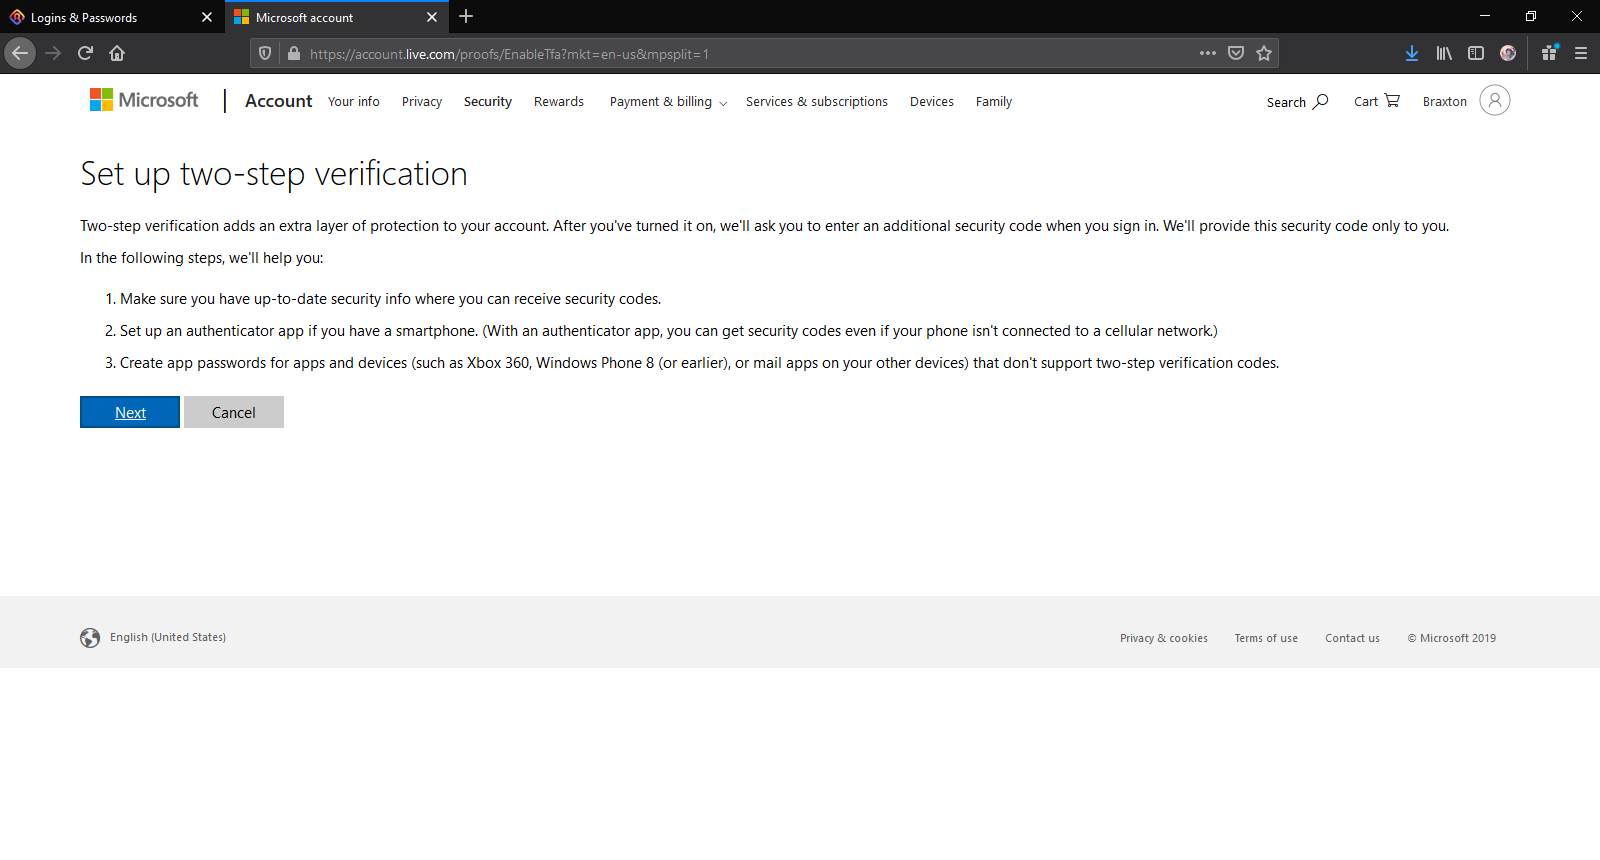Reload the current page

pyautogui.click(x=85, y=53)
